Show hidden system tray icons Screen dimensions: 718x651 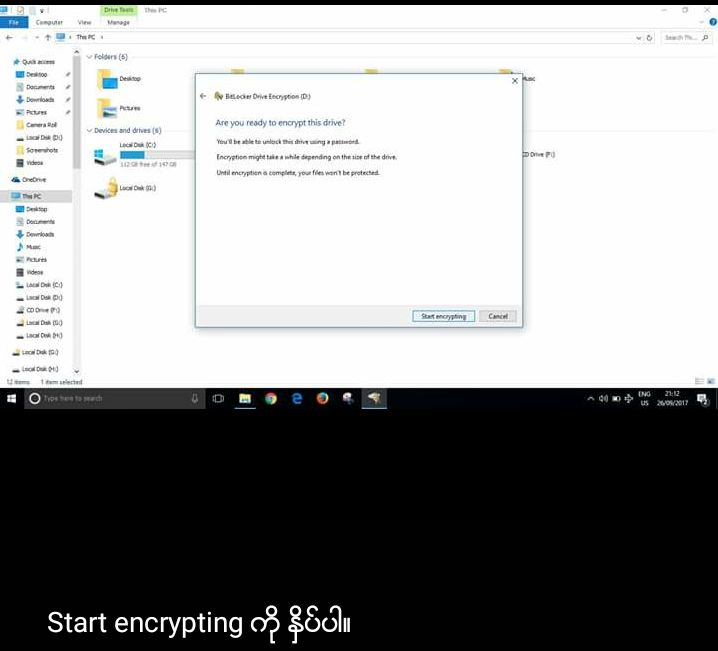click(x=590, y=399)
